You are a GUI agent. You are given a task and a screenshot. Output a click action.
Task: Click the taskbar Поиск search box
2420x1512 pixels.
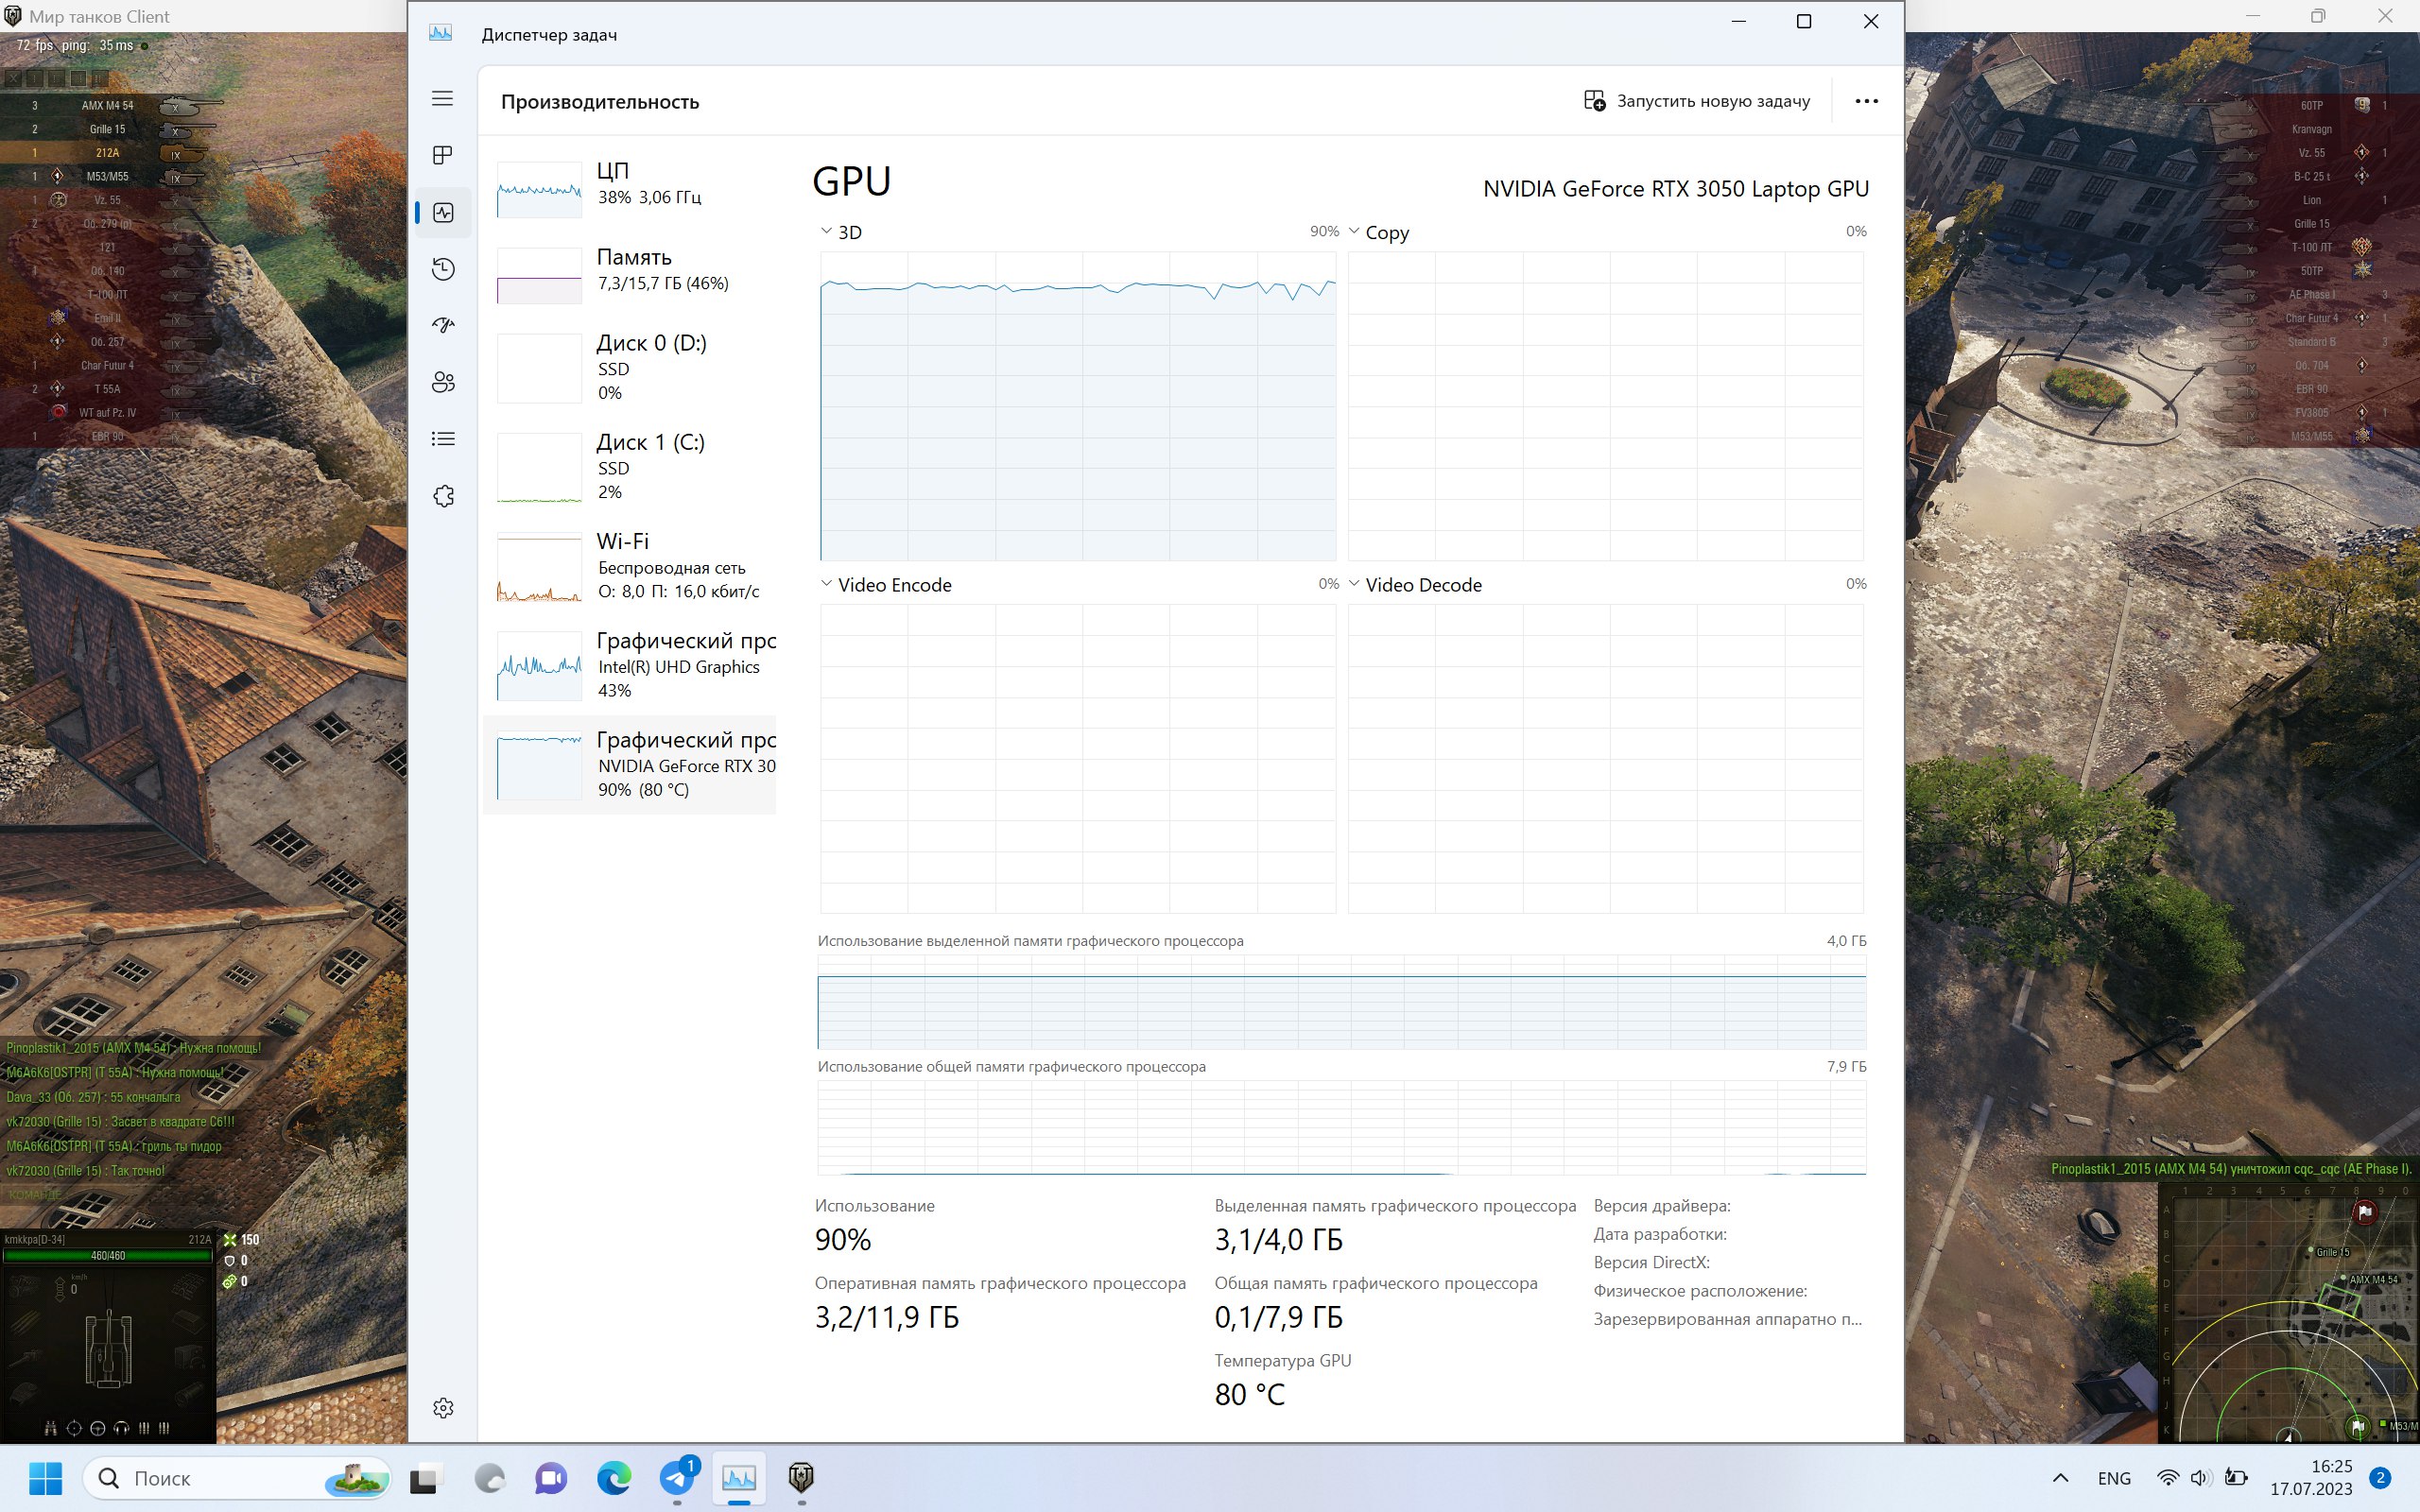click(x=237, y=1478)
